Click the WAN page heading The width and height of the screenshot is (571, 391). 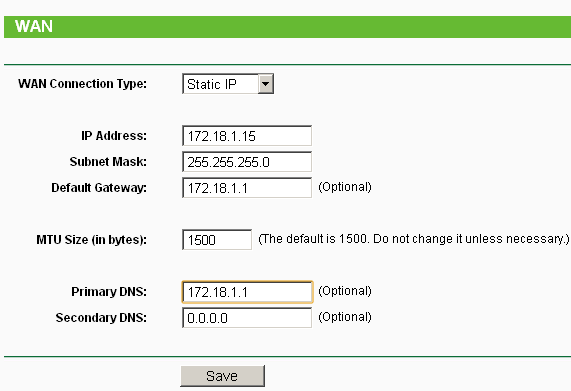(x=34, y=27)
